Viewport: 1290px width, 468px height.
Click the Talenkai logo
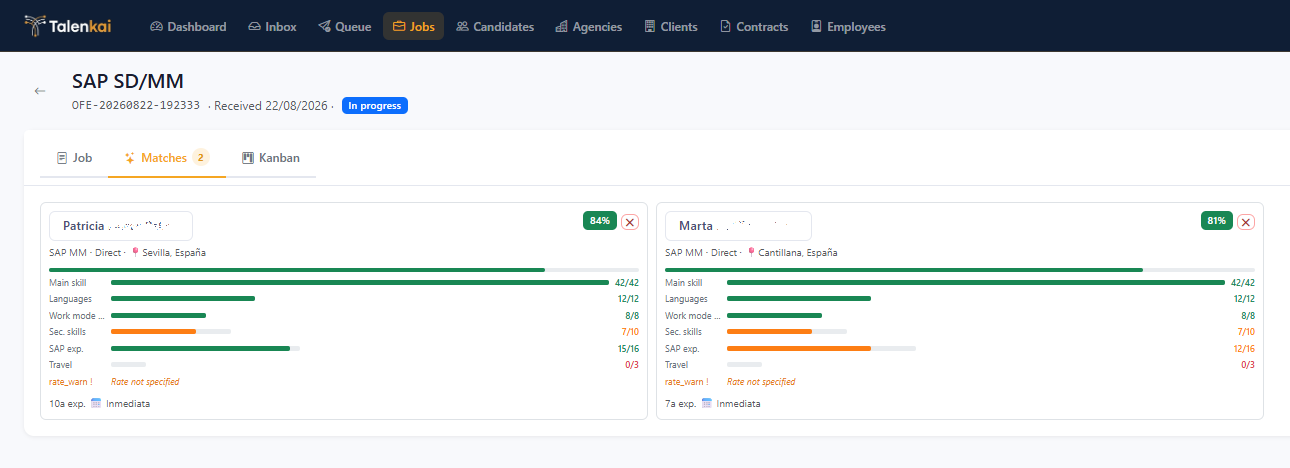[68, 25]
